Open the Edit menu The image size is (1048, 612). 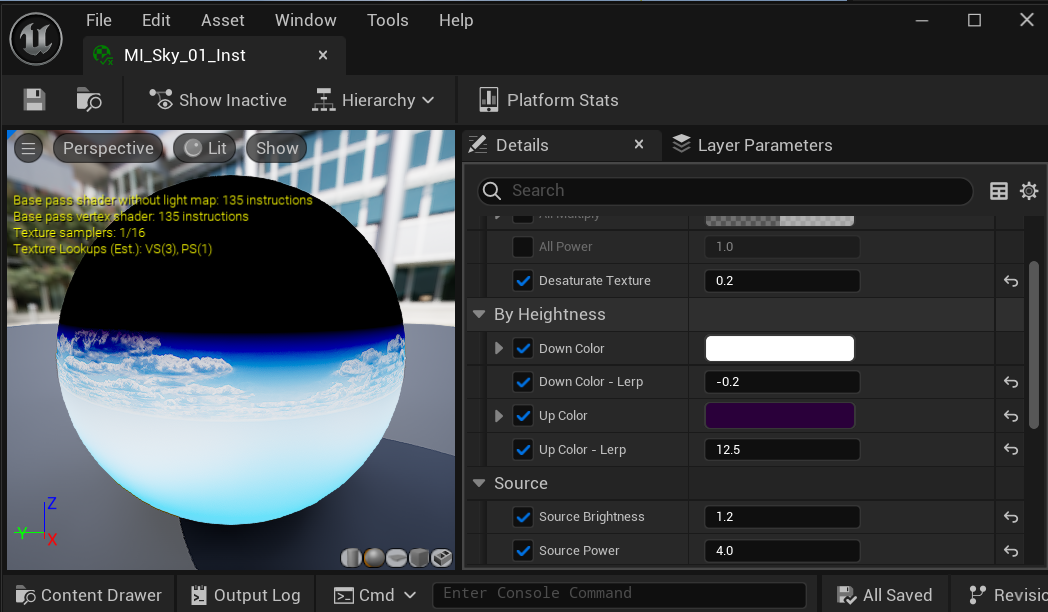(156, 20)
